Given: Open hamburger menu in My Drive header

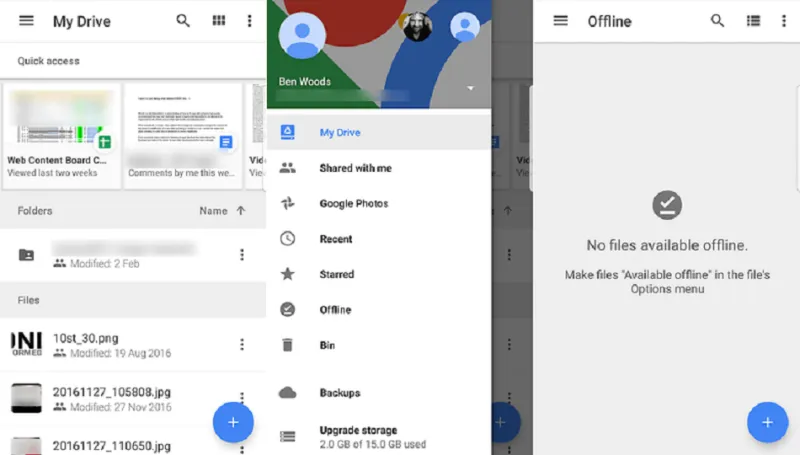Looking at the screenshot, I should (x=26, y=21).
